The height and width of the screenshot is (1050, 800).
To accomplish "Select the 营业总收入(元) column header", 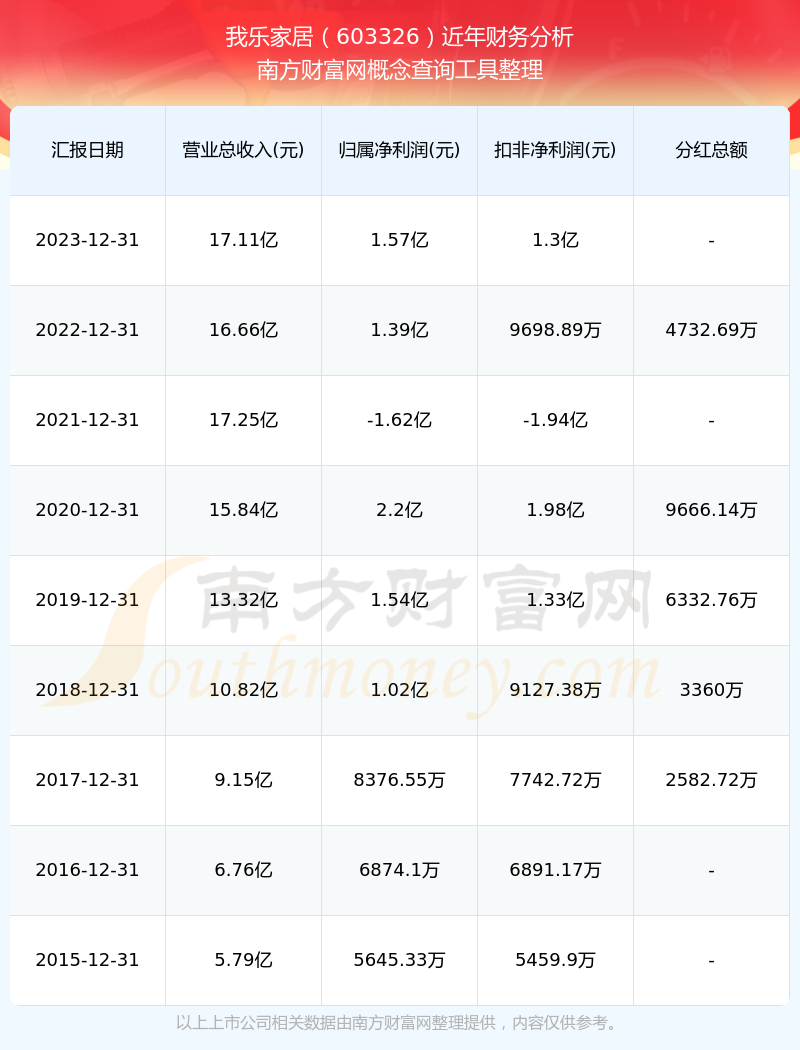I will pos(244,150).
